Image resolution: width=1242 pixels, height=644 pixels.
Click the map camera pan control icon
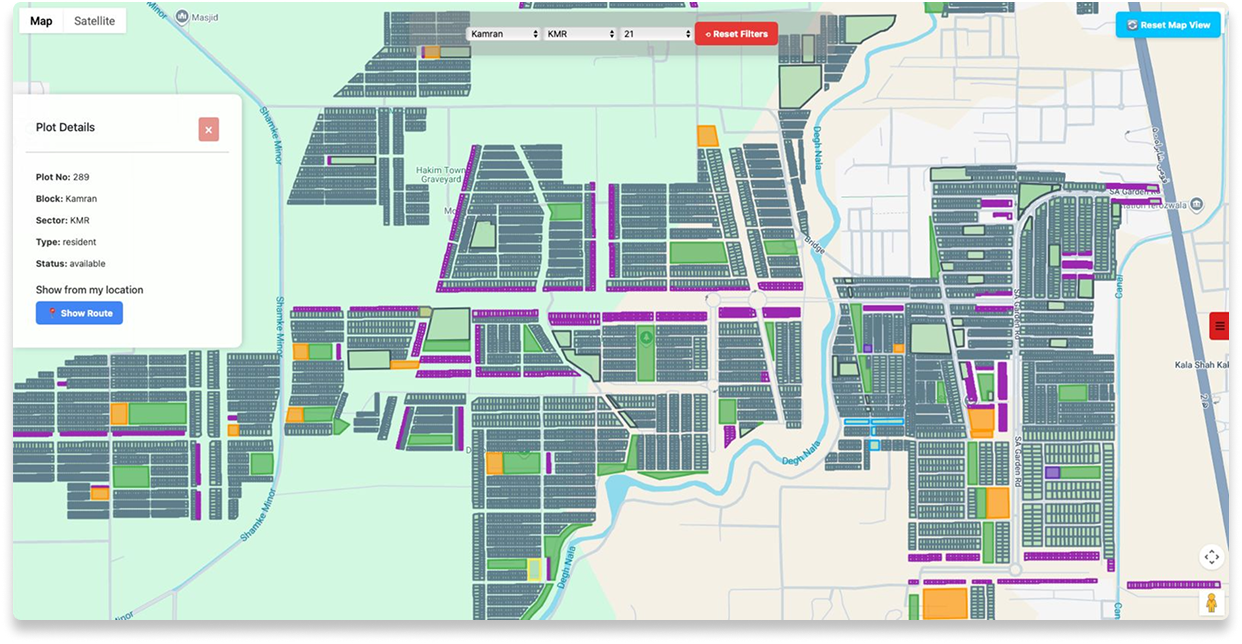(1211, 557)
